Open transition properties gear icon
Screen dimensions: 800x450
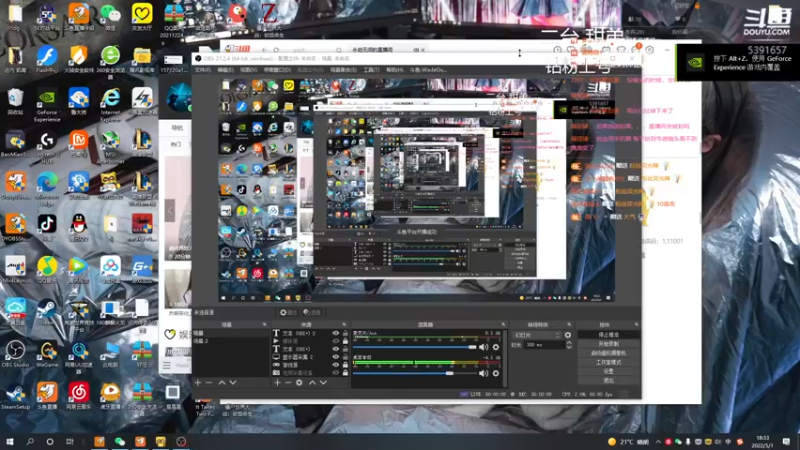[x=568, y=335]
